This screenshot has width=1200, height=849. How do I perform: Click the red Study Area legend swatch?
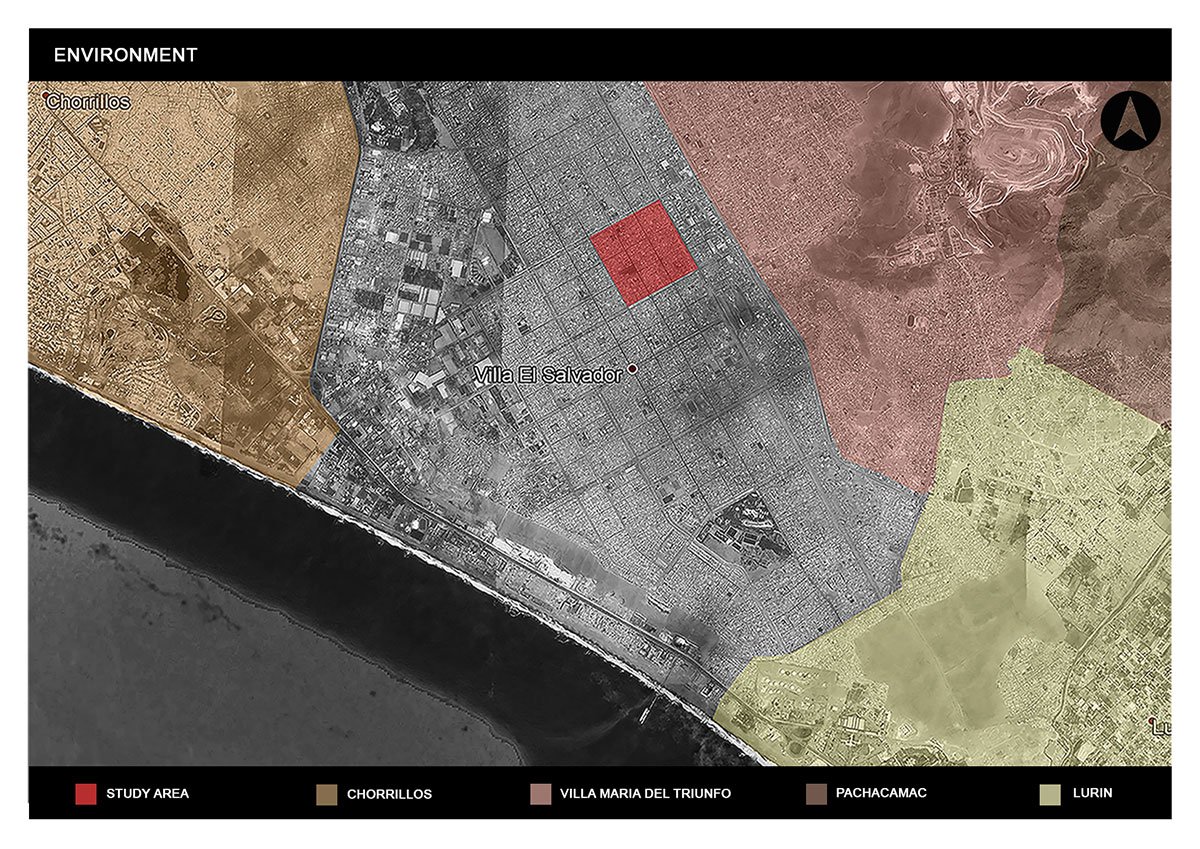click(85, 794)
